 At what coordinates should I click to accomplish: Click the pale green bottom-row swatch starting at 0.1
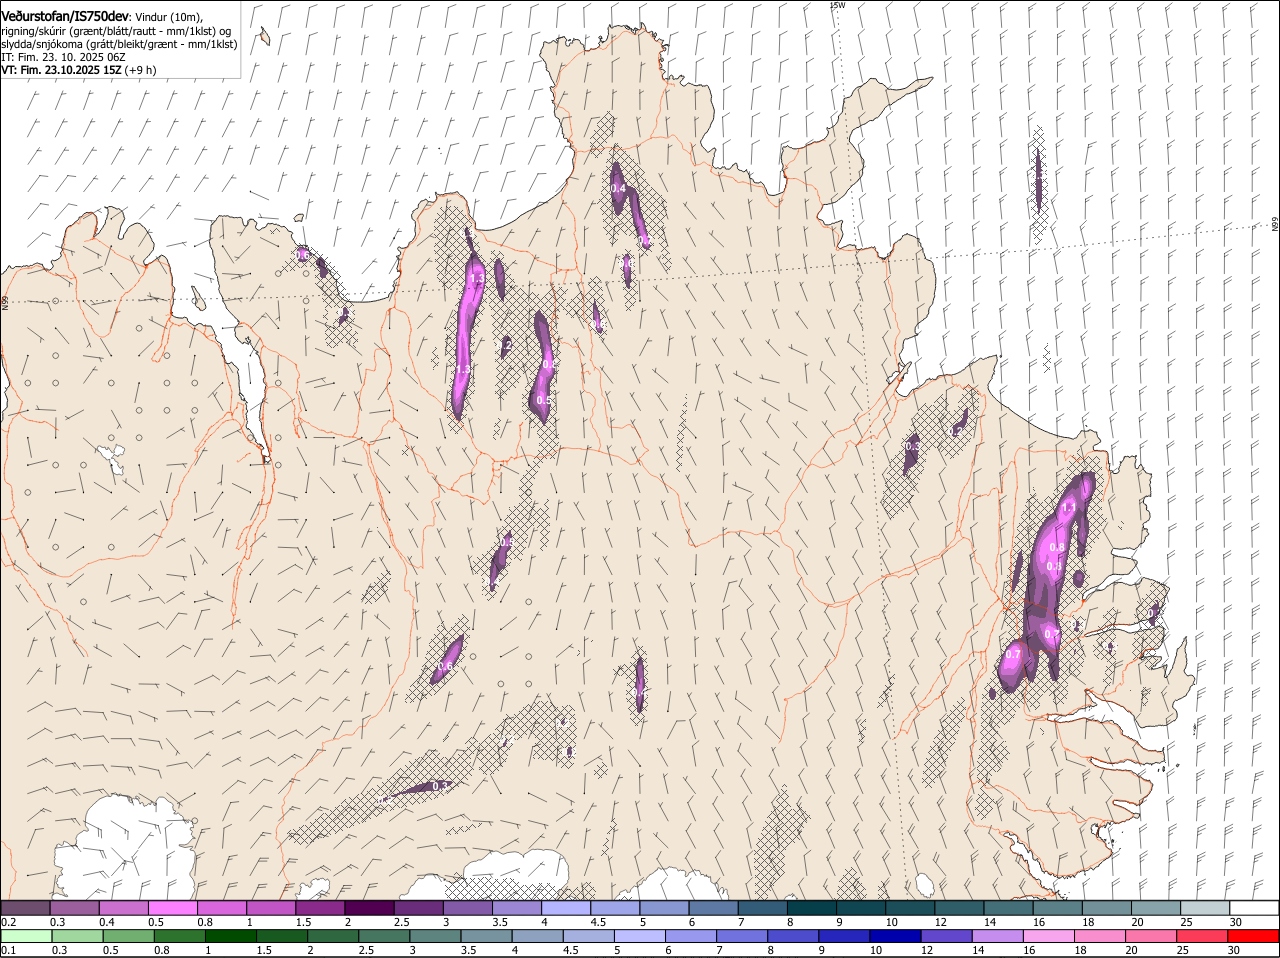25,936
